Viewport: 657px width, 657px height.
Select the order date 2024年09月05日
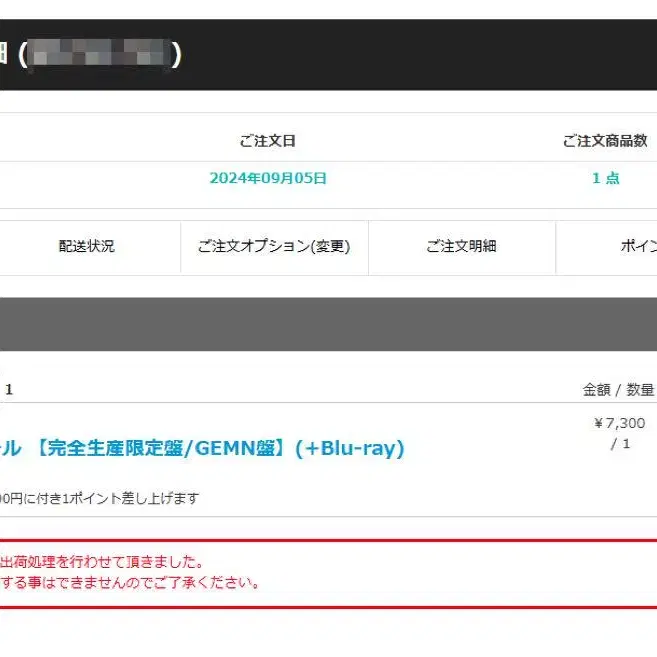[268, 178]
